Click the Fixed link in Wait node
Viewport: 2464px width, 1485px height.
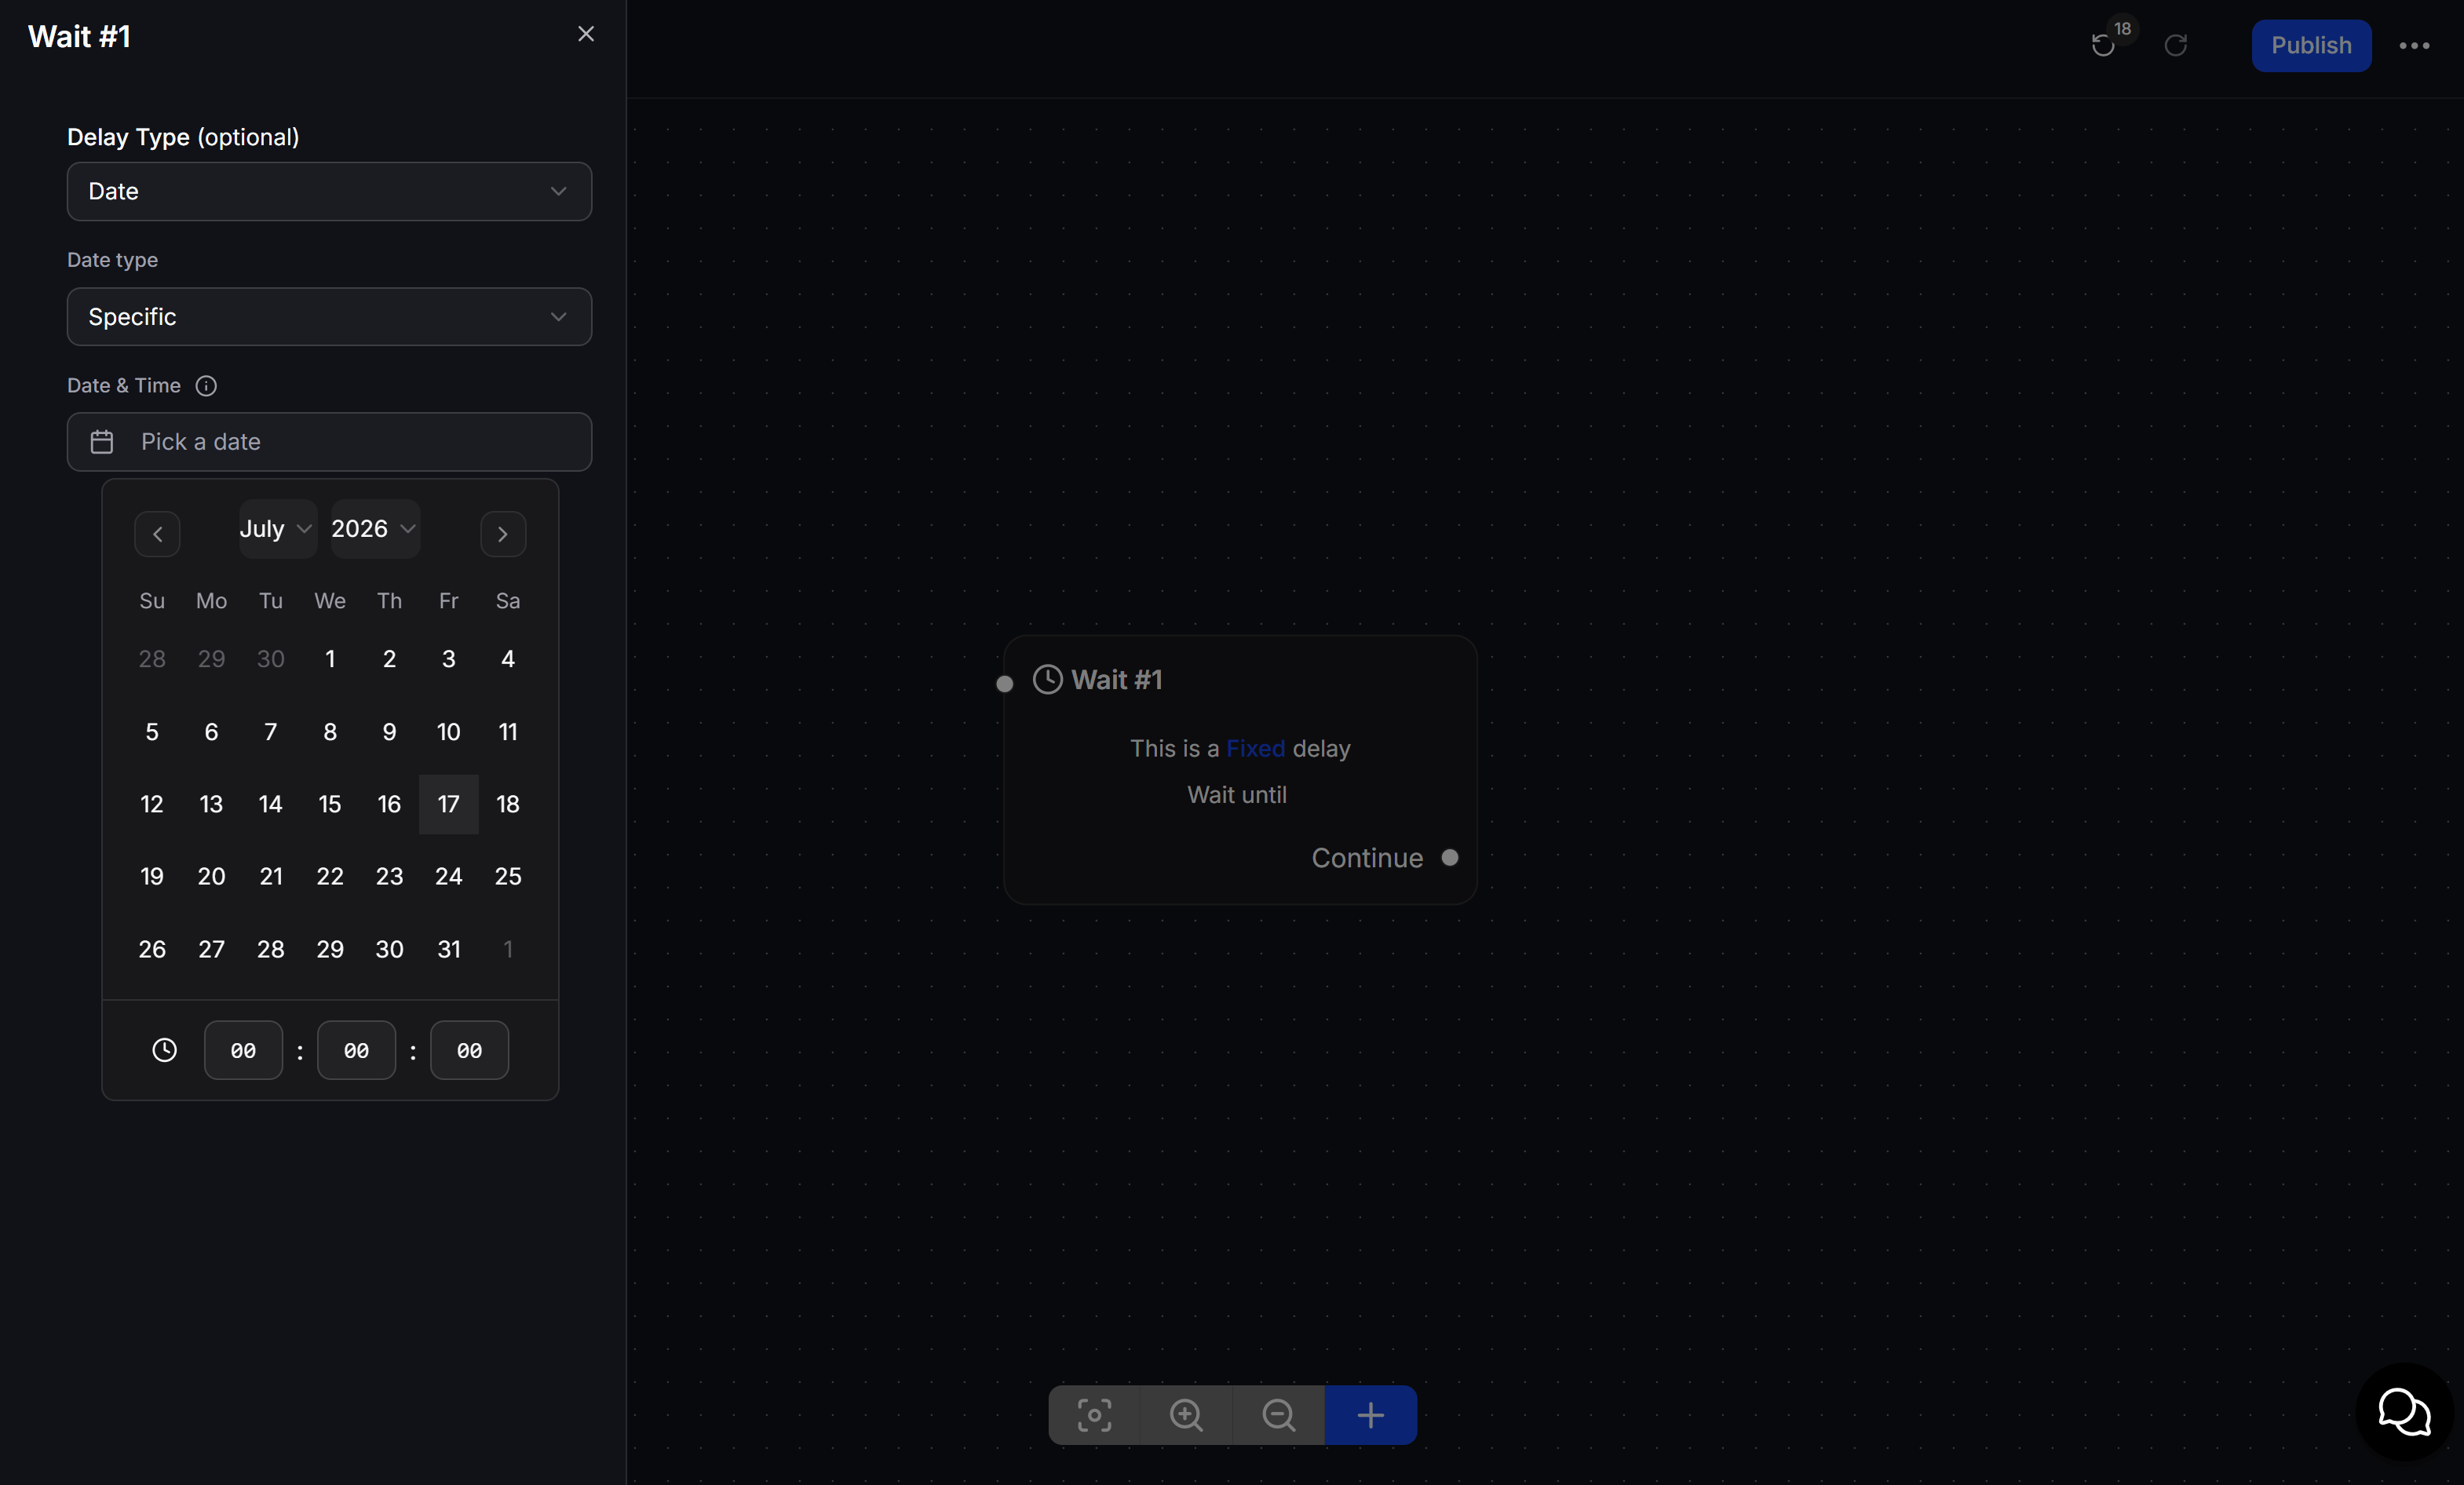click(1255, 749)
